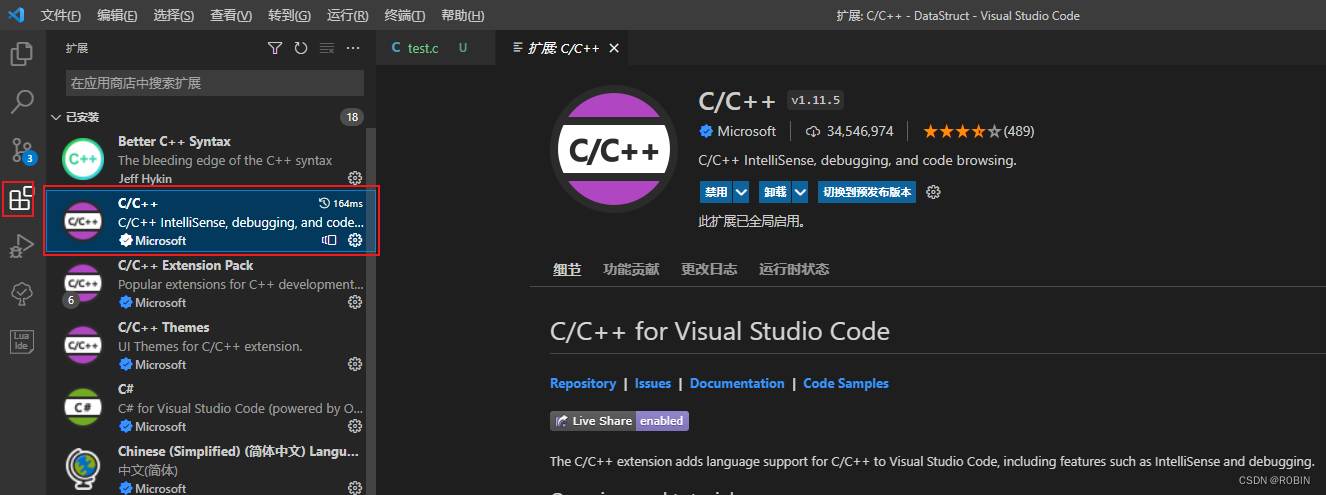The width and height of the screenshot is (1326, 495).
Task: Open gear settings for C/C++ extension row
Action: 355,240
